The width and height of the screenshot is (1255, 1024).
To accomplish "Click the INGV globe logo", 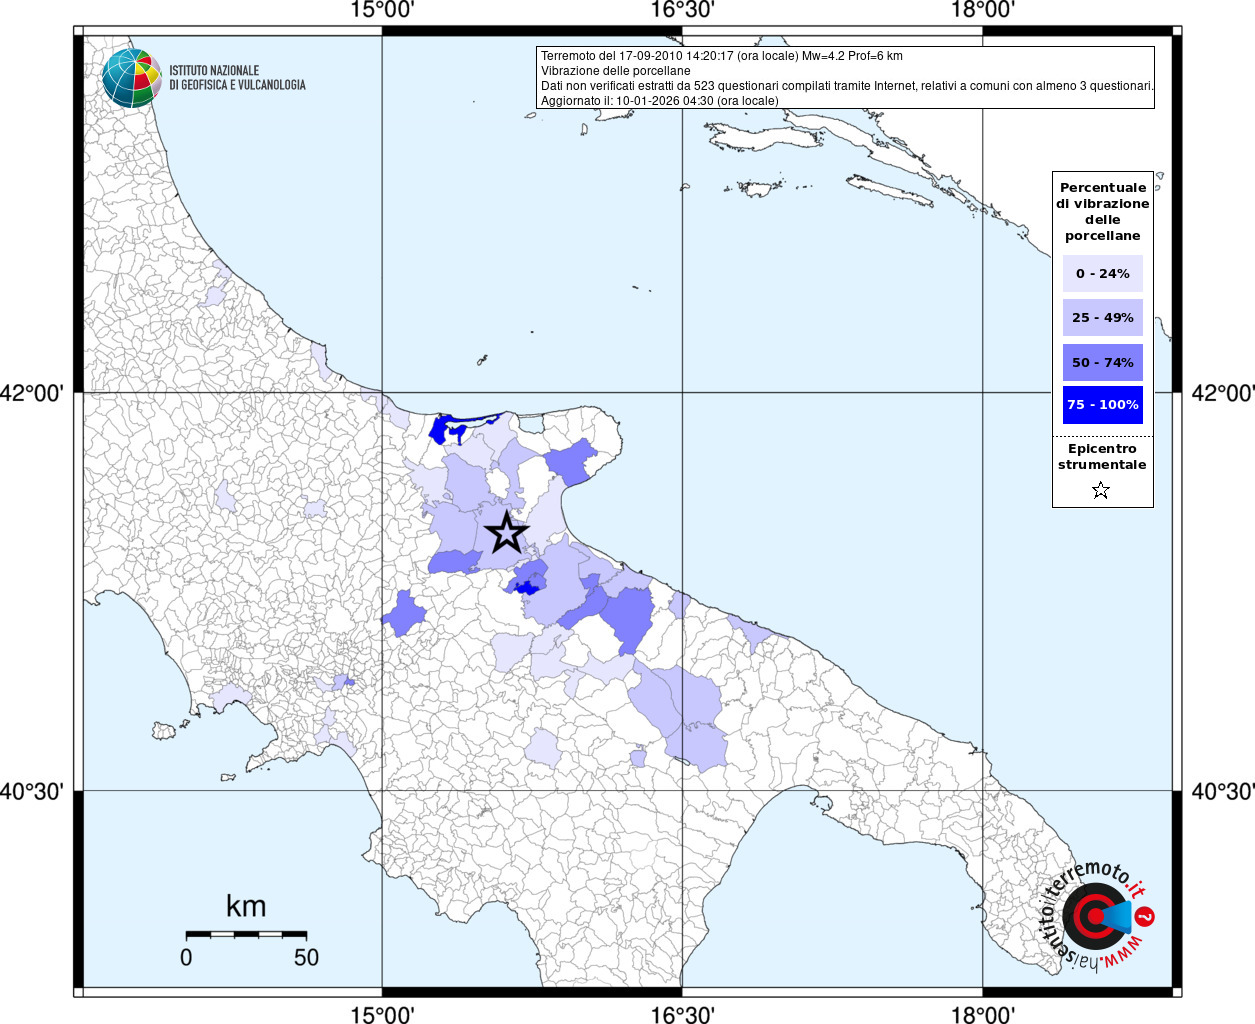I will (131, 78).
